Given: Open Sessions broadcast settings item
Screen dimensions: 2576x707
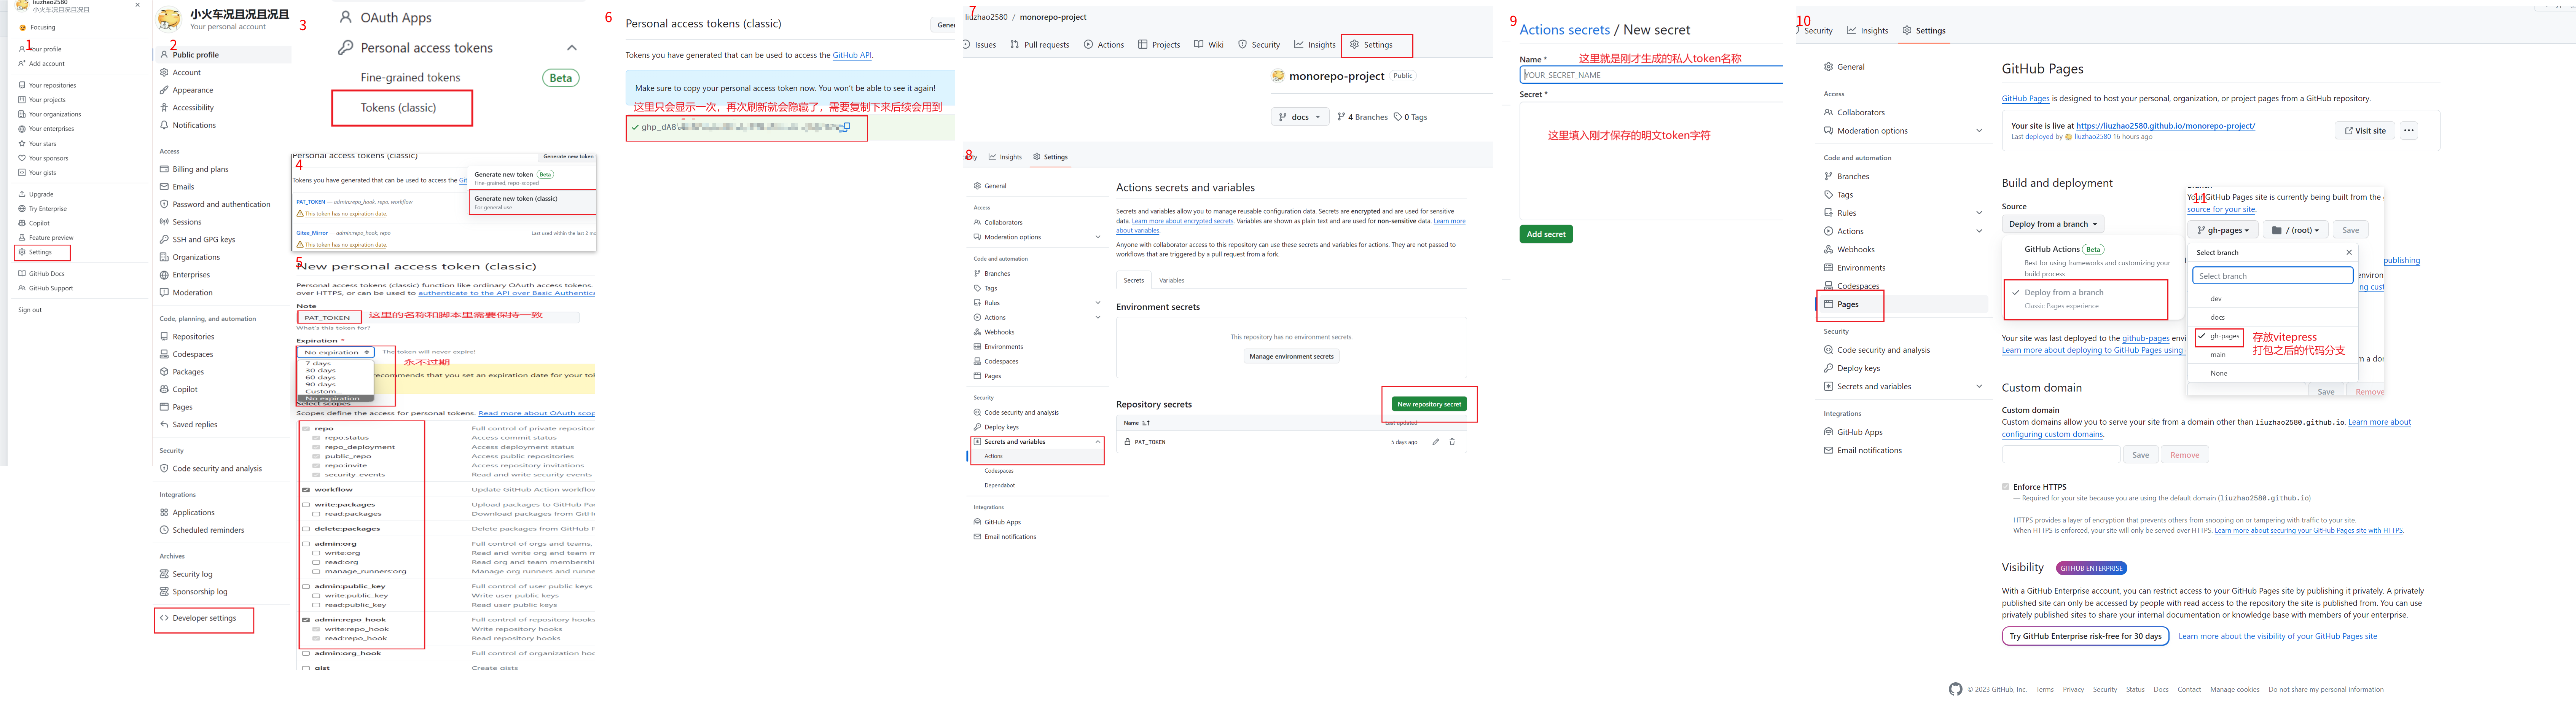Looking at the screenshot, I should coord(181,222).
